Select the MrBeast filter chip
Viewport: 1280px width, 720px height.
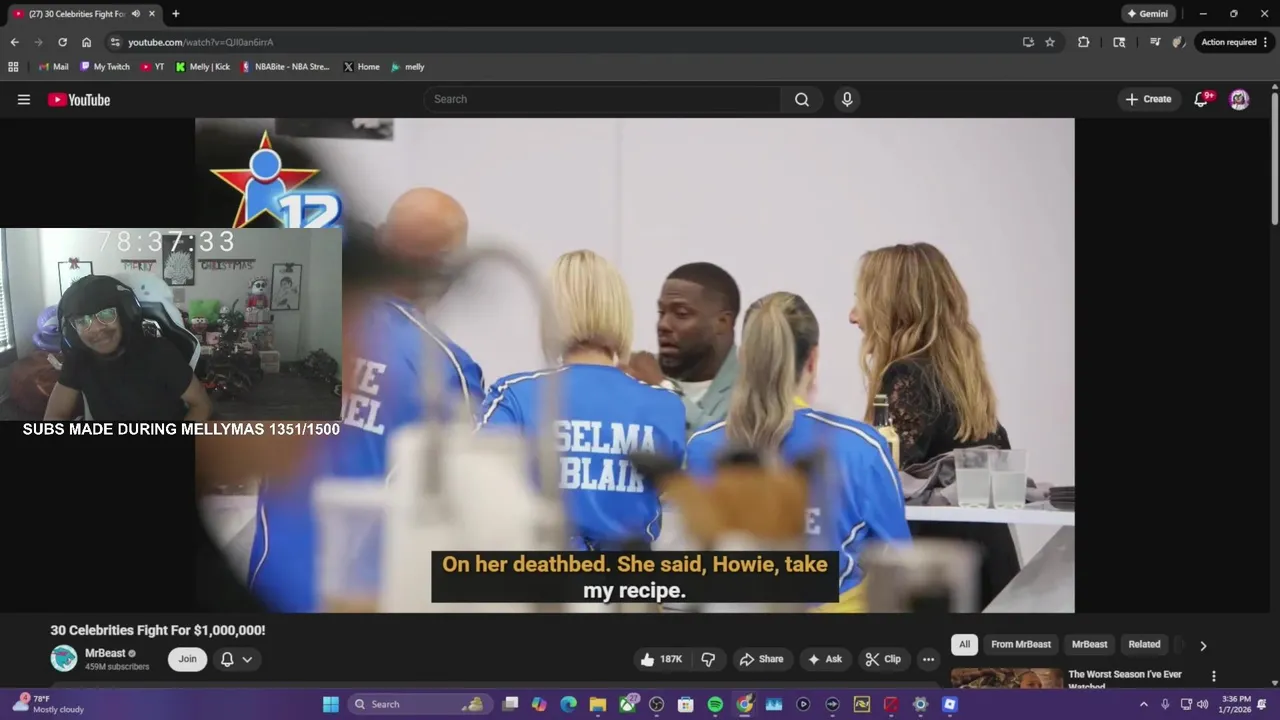coord(1089,644)
